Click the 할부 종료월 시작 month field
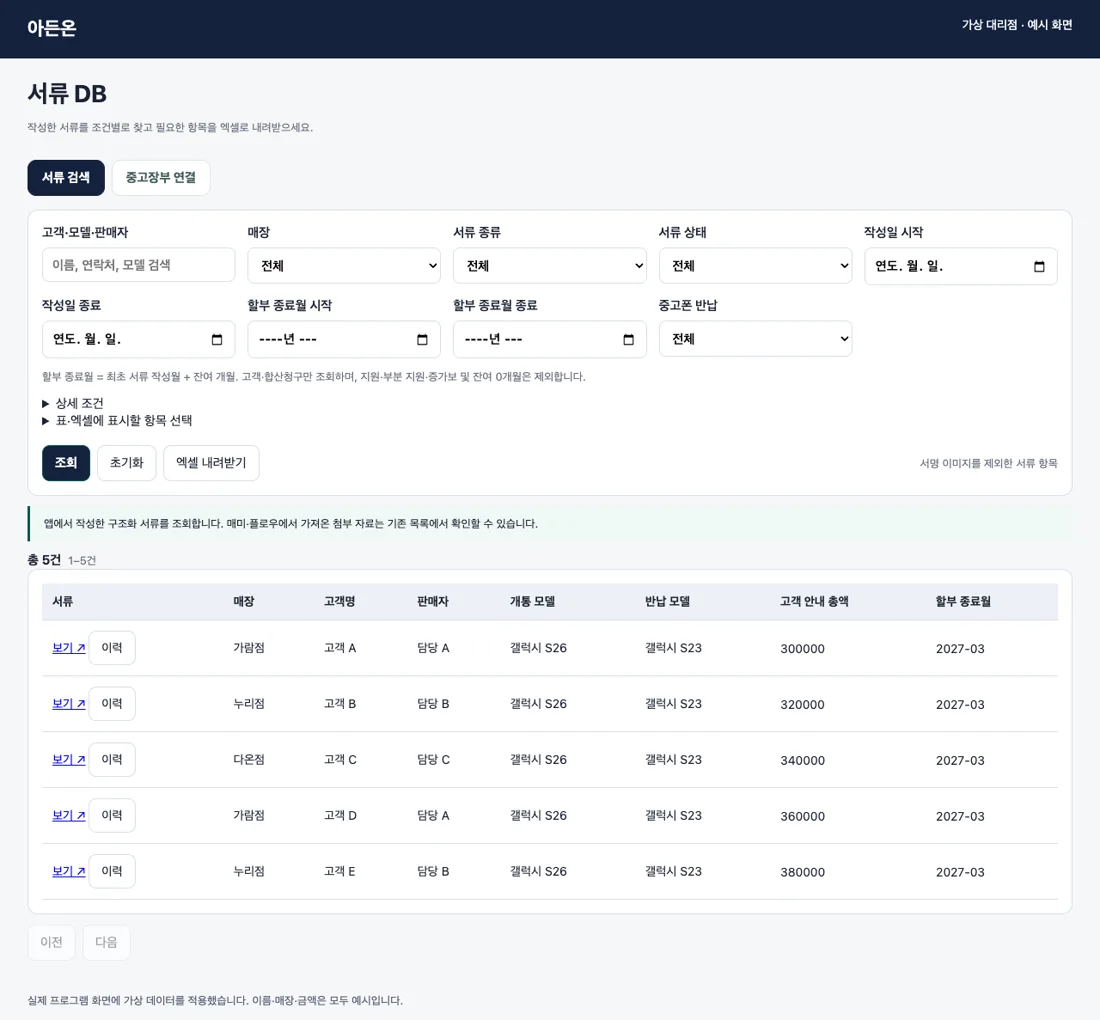1100x1020 pixels. 344,340
